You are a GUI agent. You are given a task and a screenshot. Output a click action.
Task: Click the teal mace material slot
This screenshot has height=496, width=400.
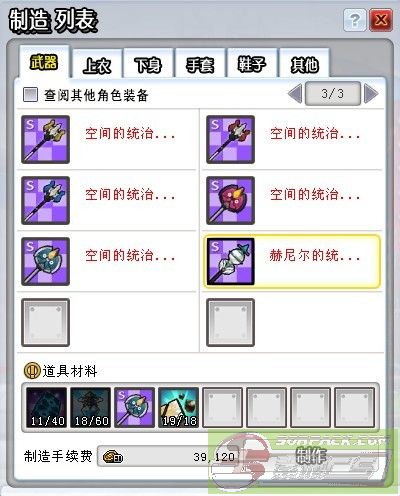pyautogui.click(x=134, y=407)
